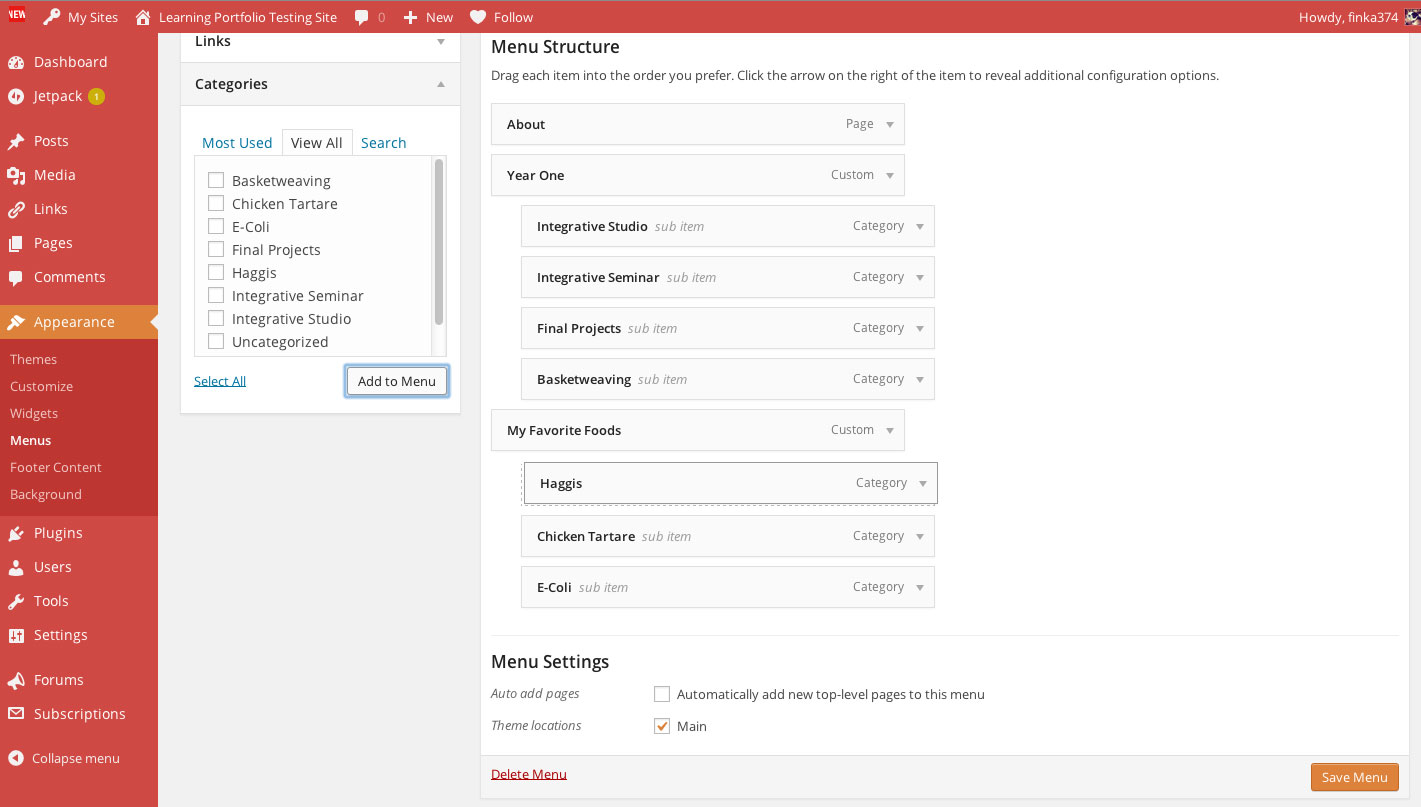Uncheck the Main theme location checkbox
Screen dimensions: 1421x807
pos(661,726)
